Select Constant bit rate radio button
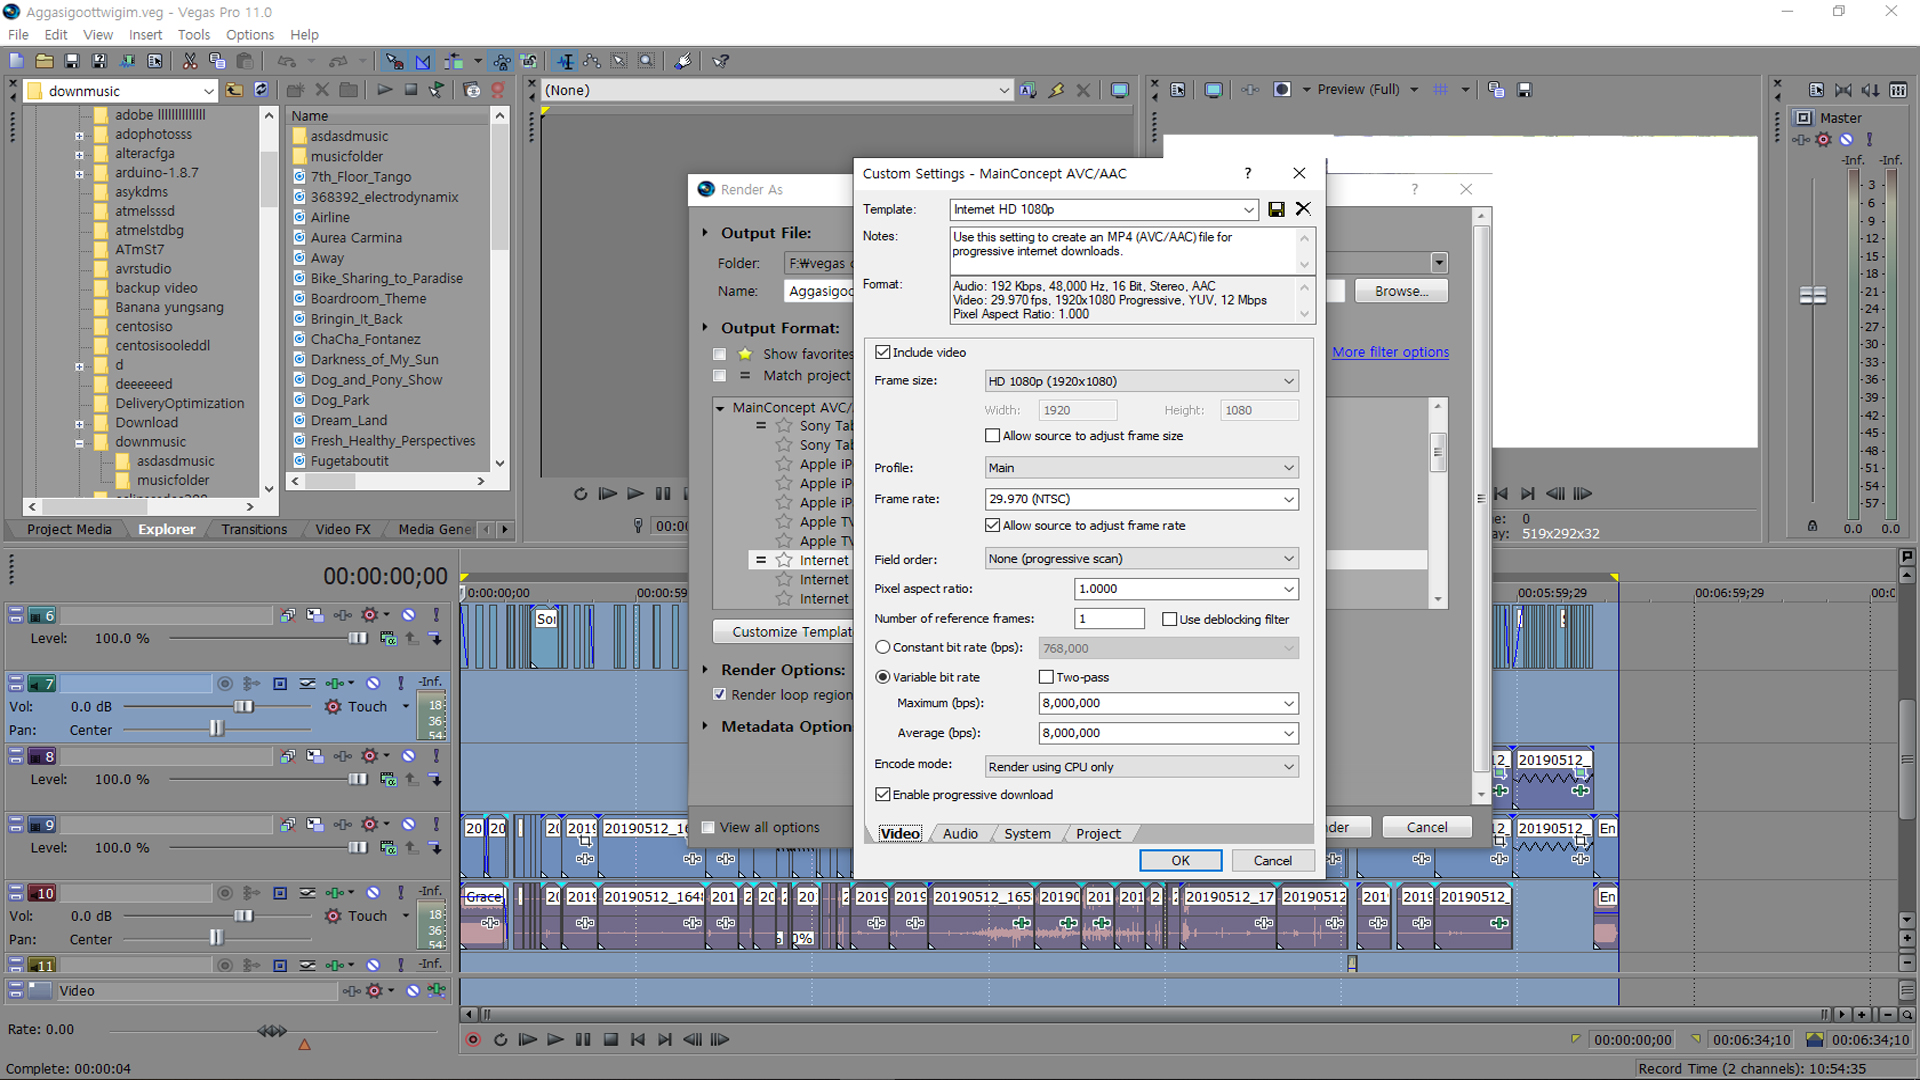Screen dimensions: 1920x1080 click(882, 647)
